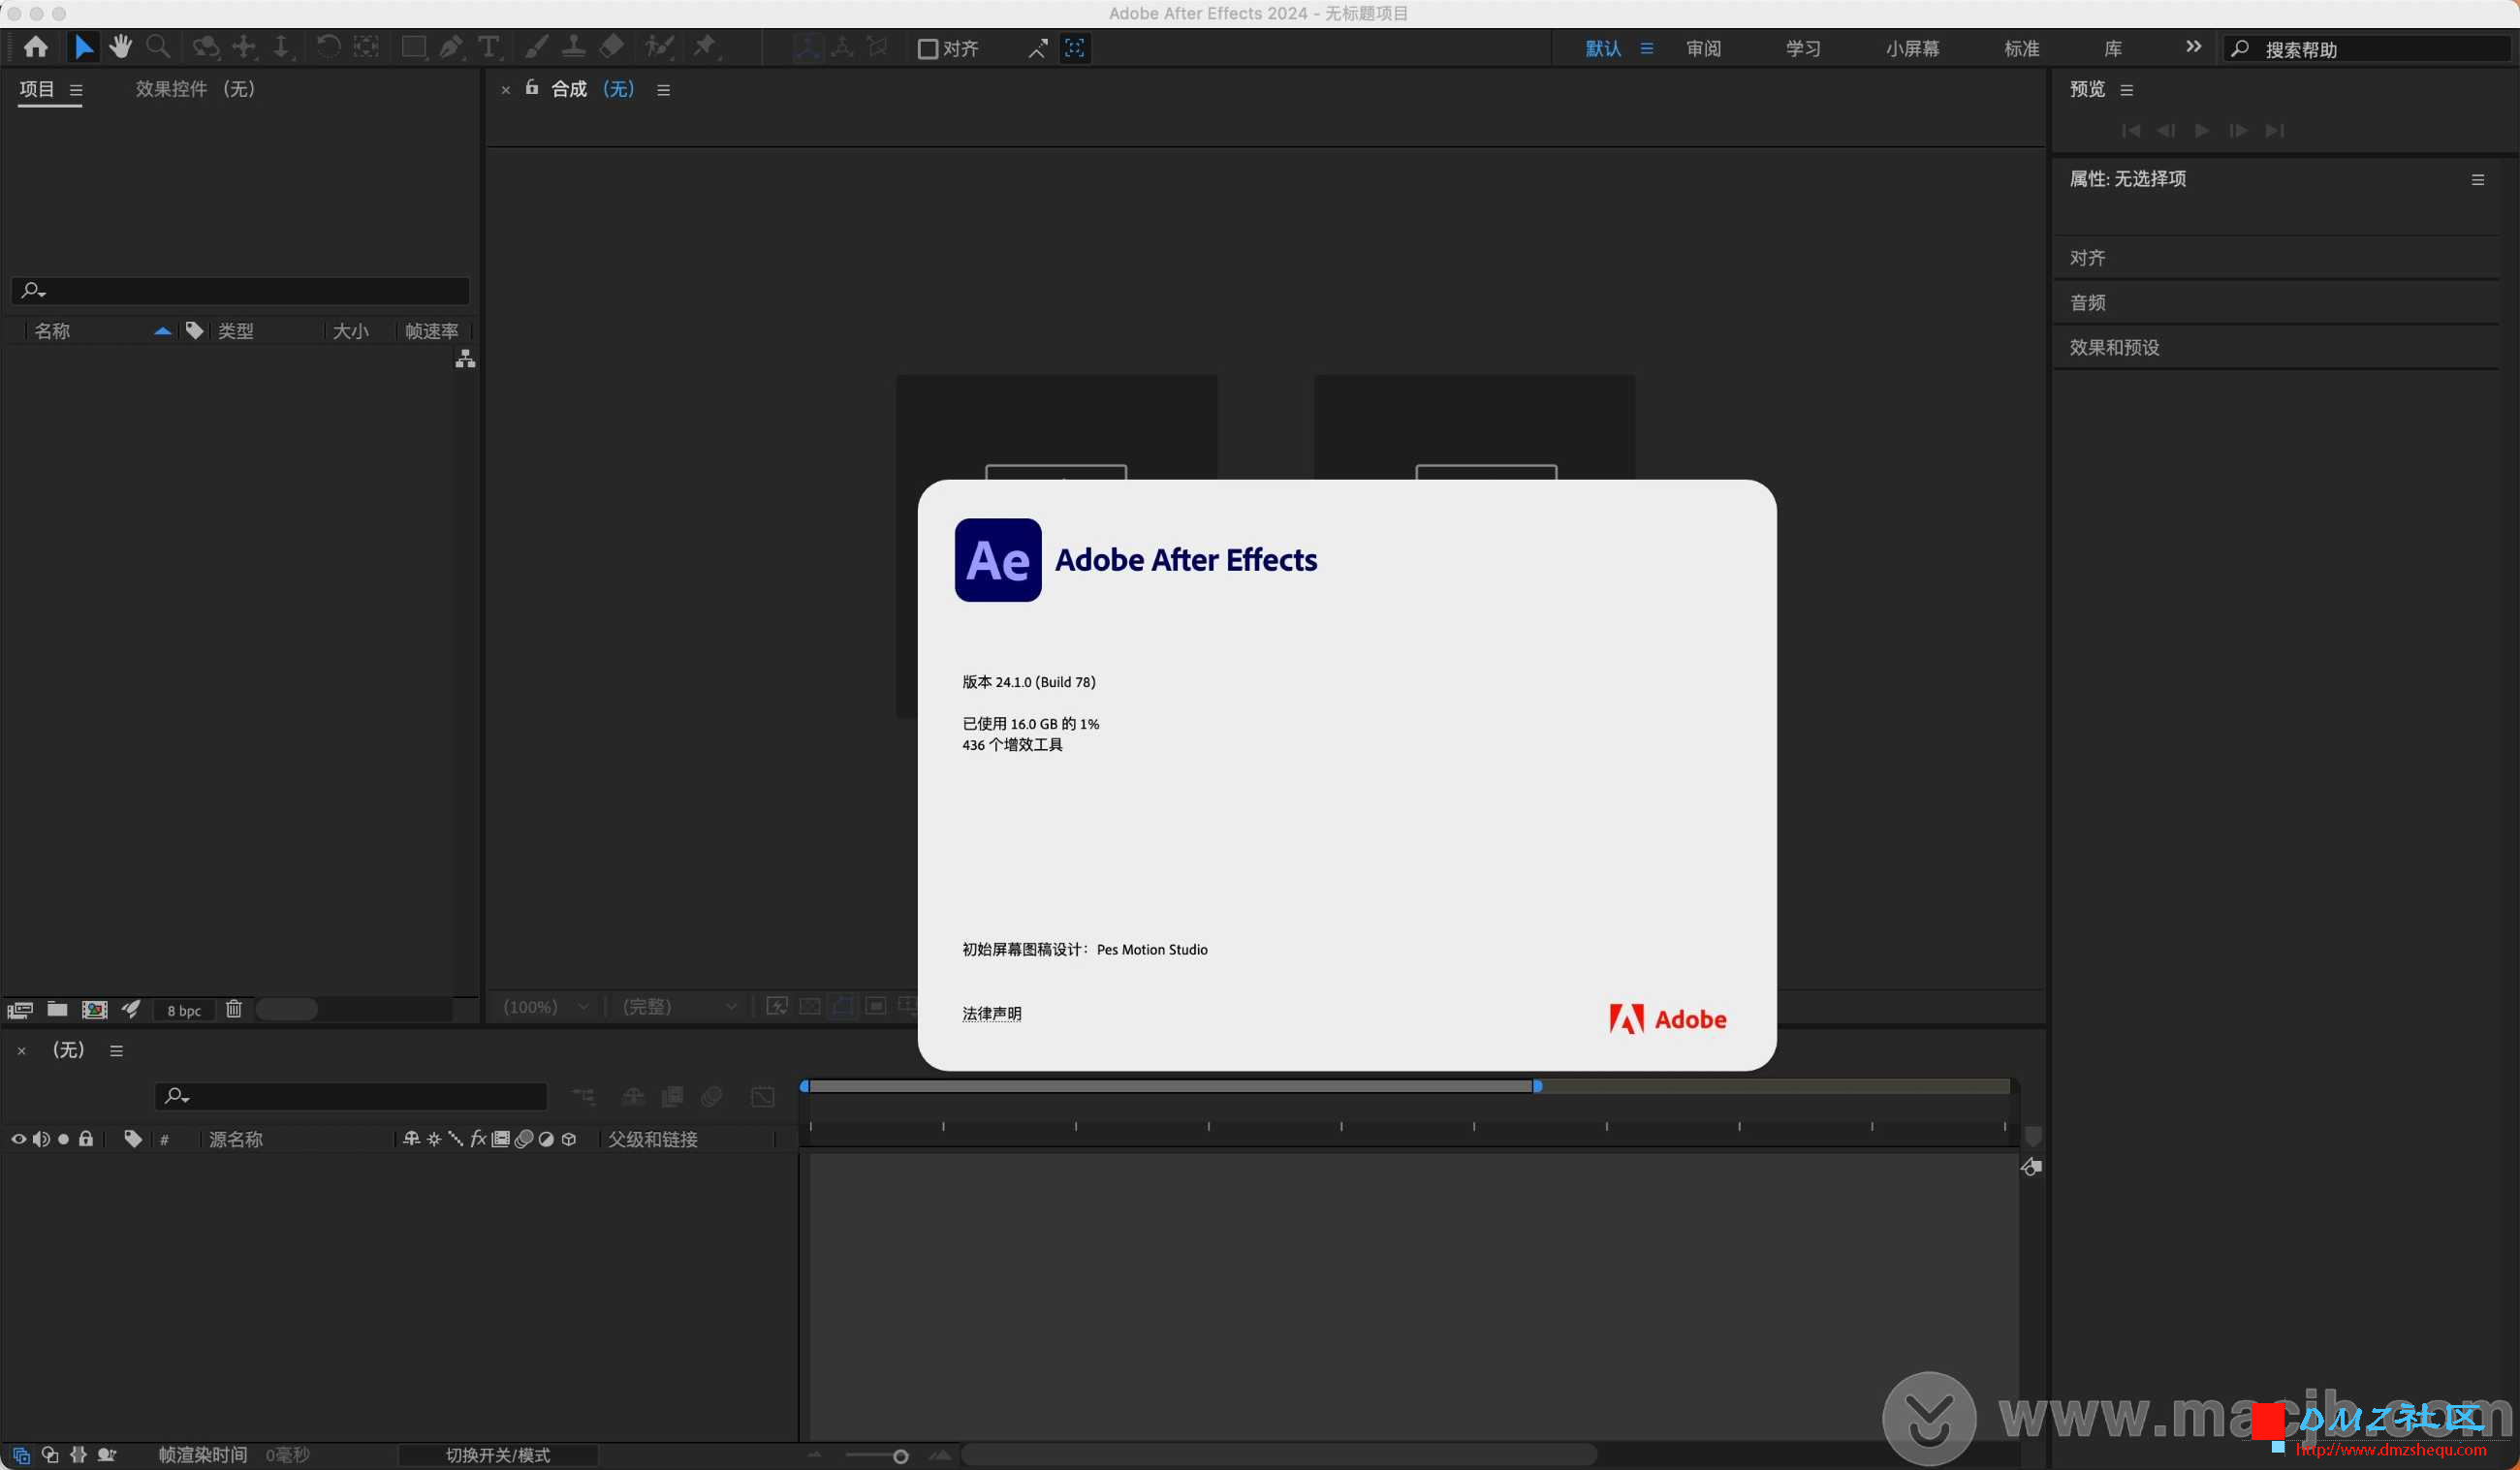Select the Orbit camera tool
This screenshot has width=2520, height=1470.
point(205,47)
